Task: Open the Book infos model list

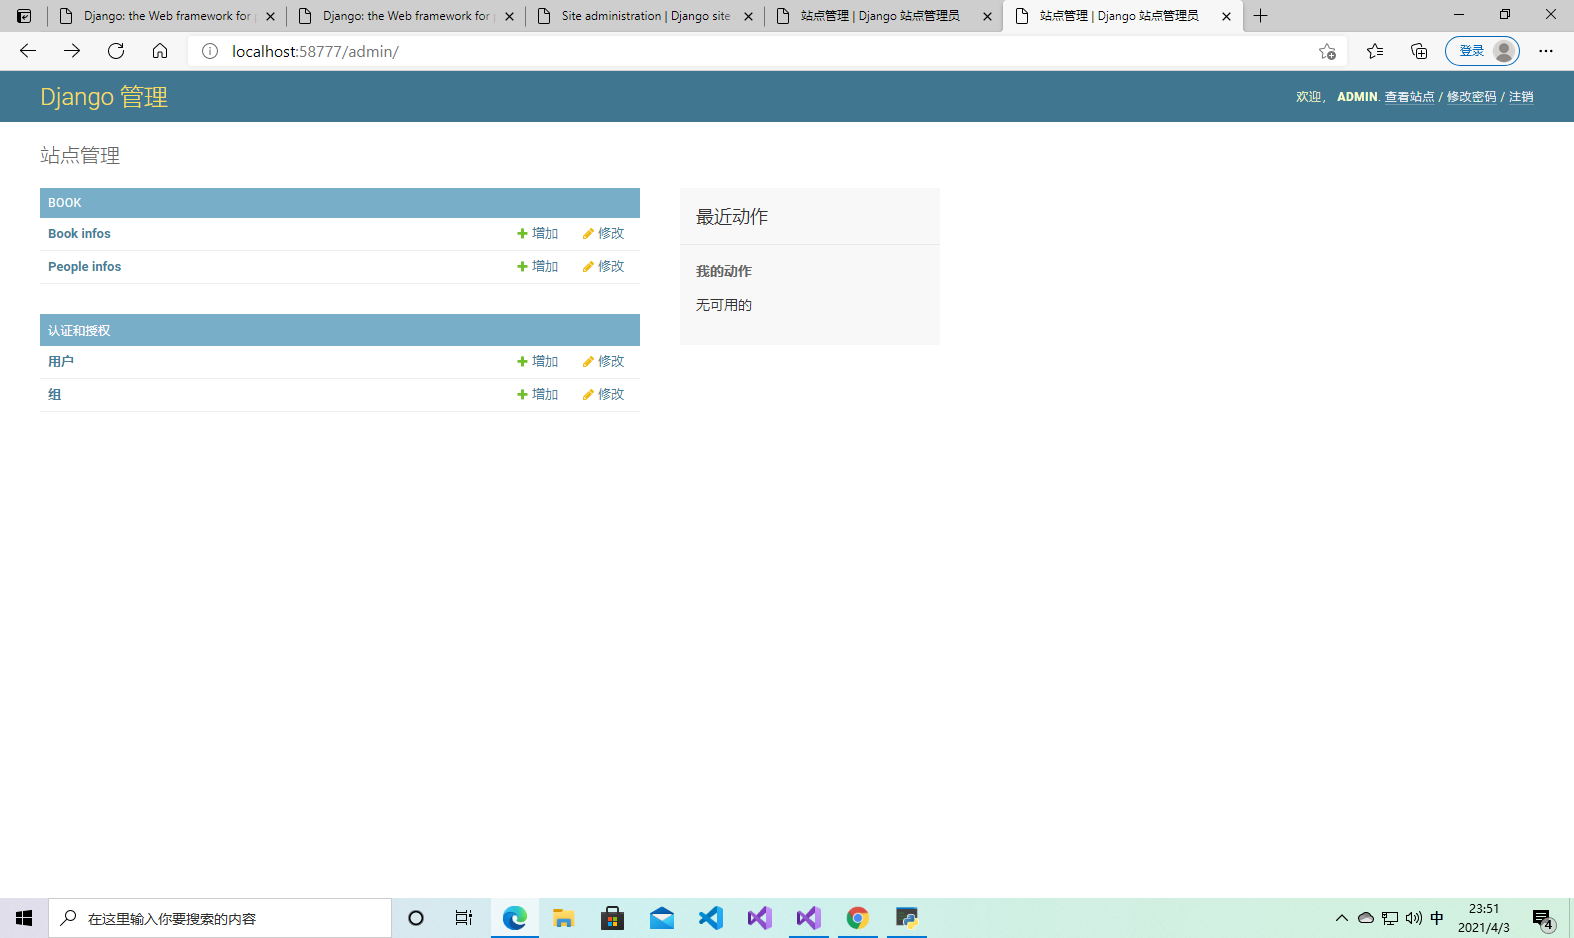Action: (x=79, y=234)
